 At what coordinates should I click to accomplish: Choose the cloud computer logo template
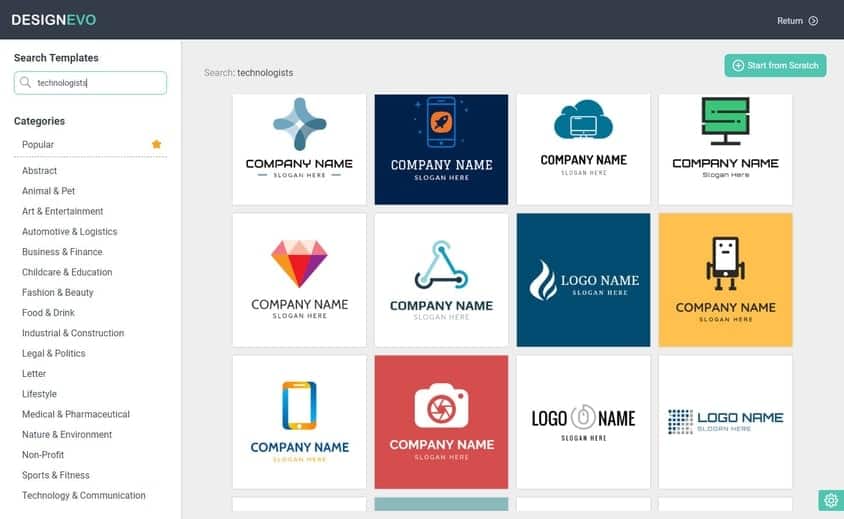click(x=583, y=149)
